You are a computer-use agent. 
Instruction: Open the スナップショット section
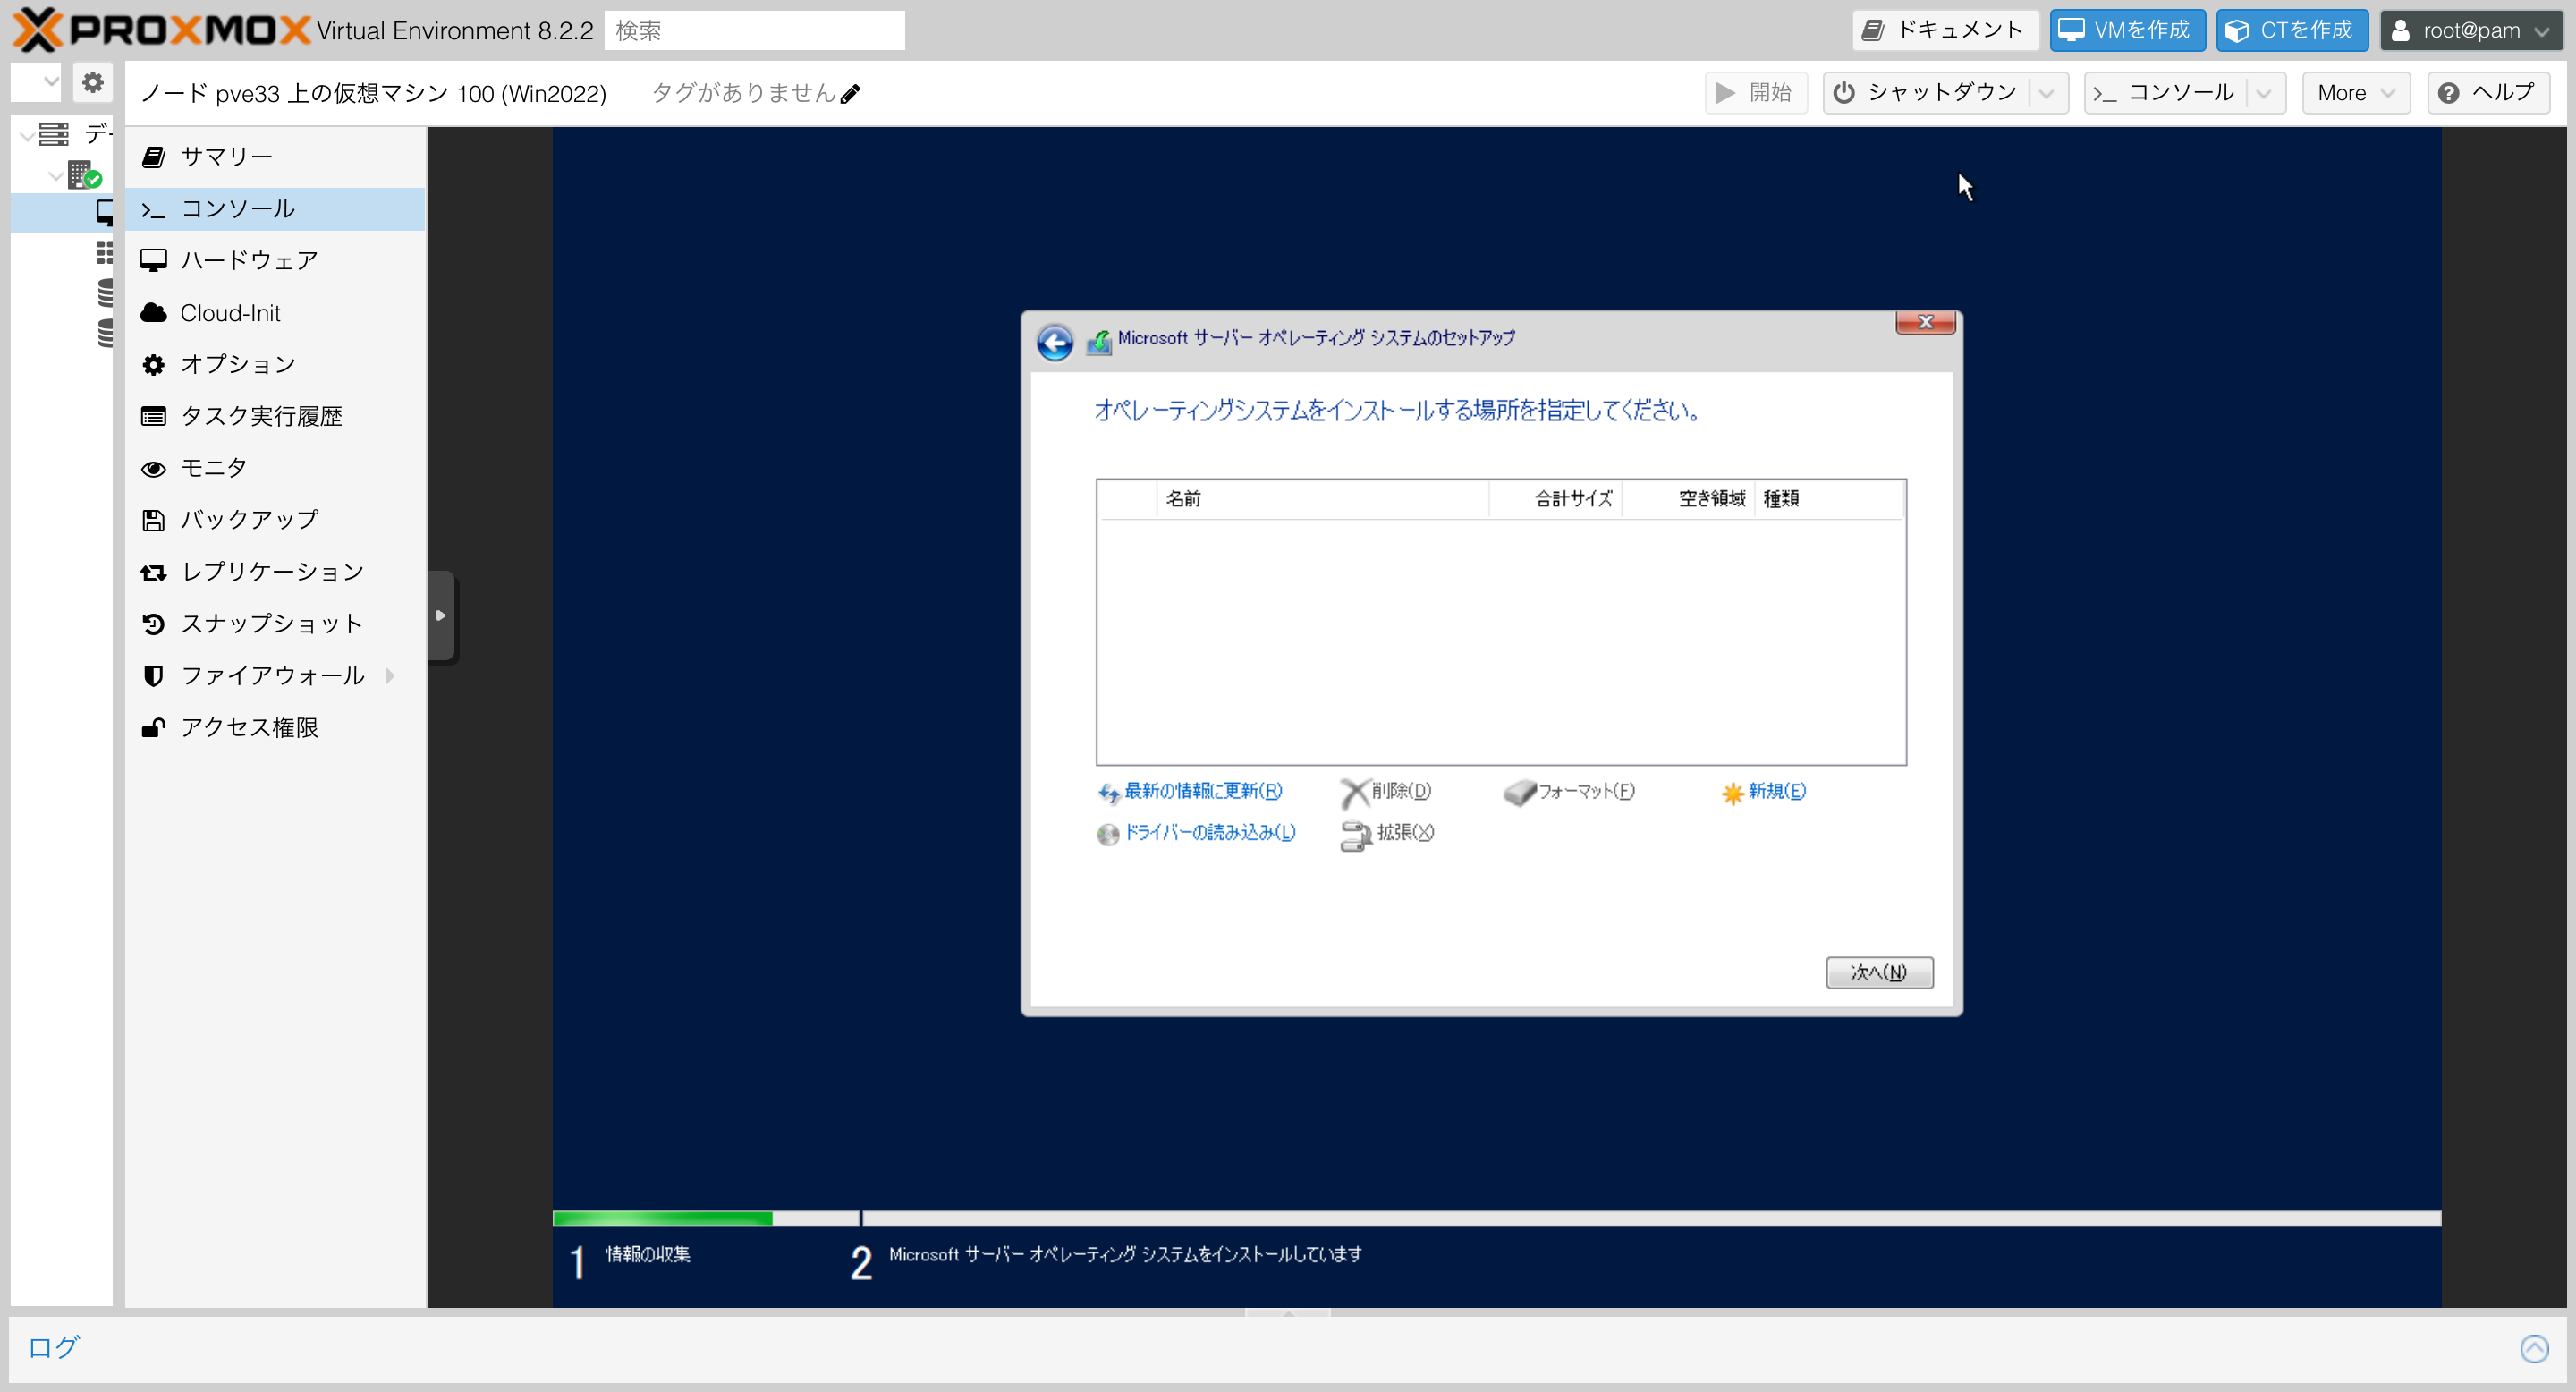270,624
